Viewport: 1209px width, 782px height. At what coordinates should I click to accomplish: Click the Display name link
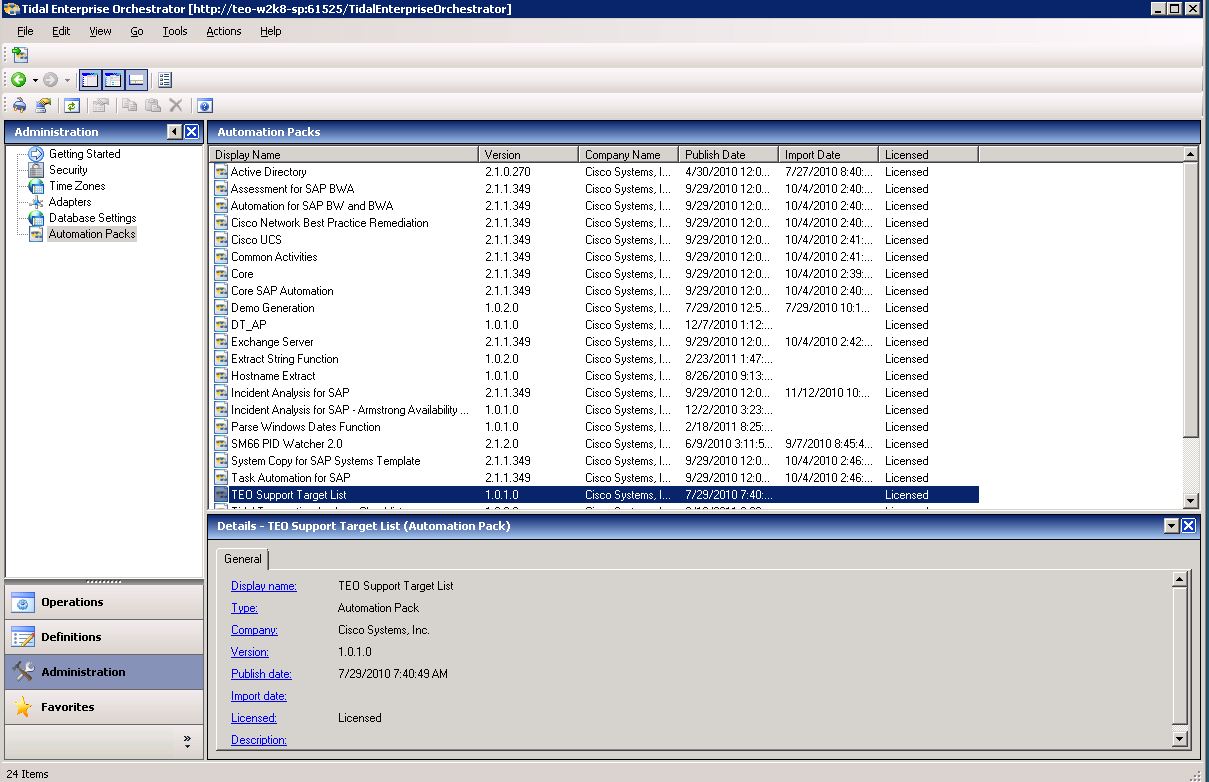click(264, 586)
